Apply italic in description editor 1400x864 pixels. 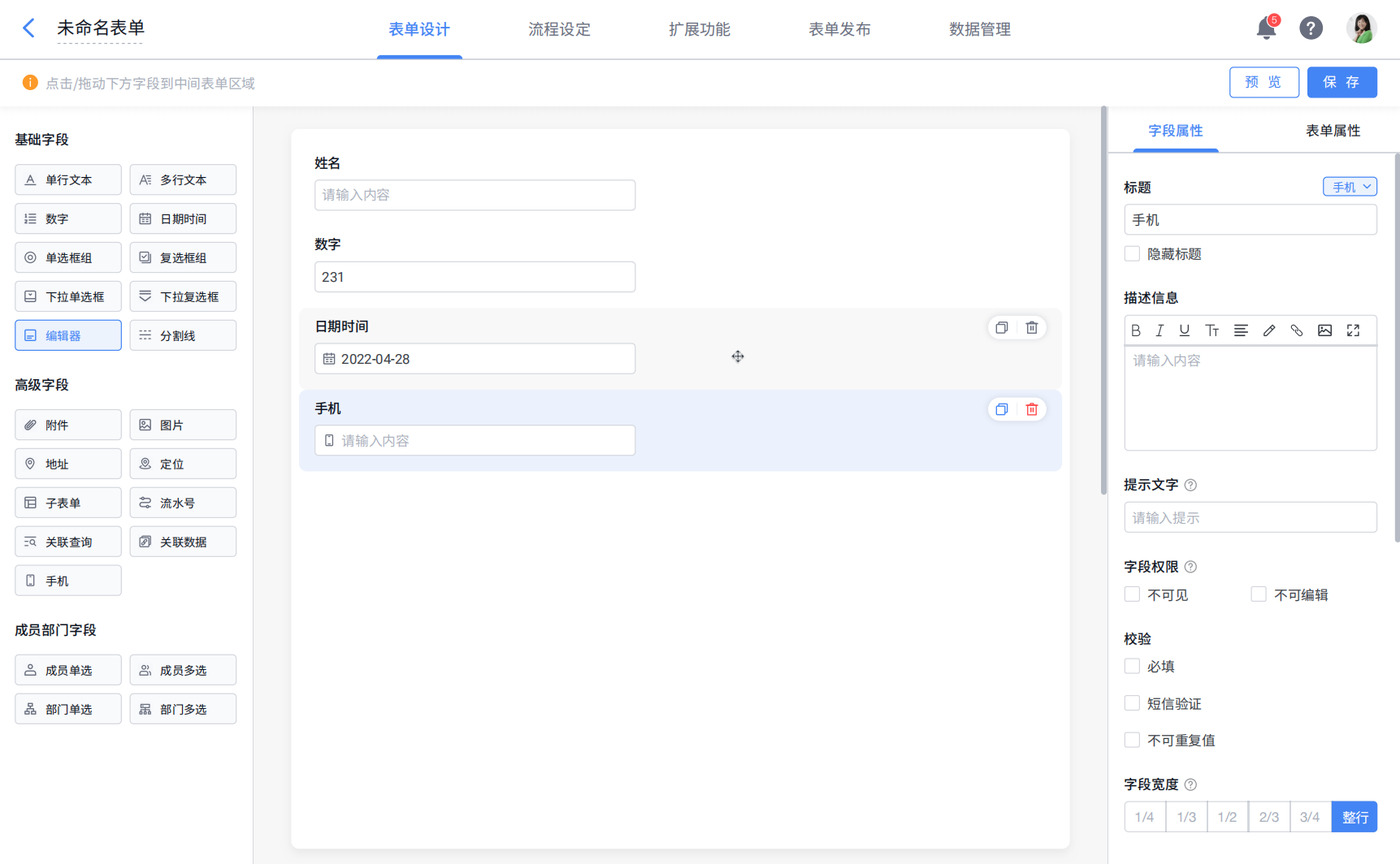tap(1160, 330)
